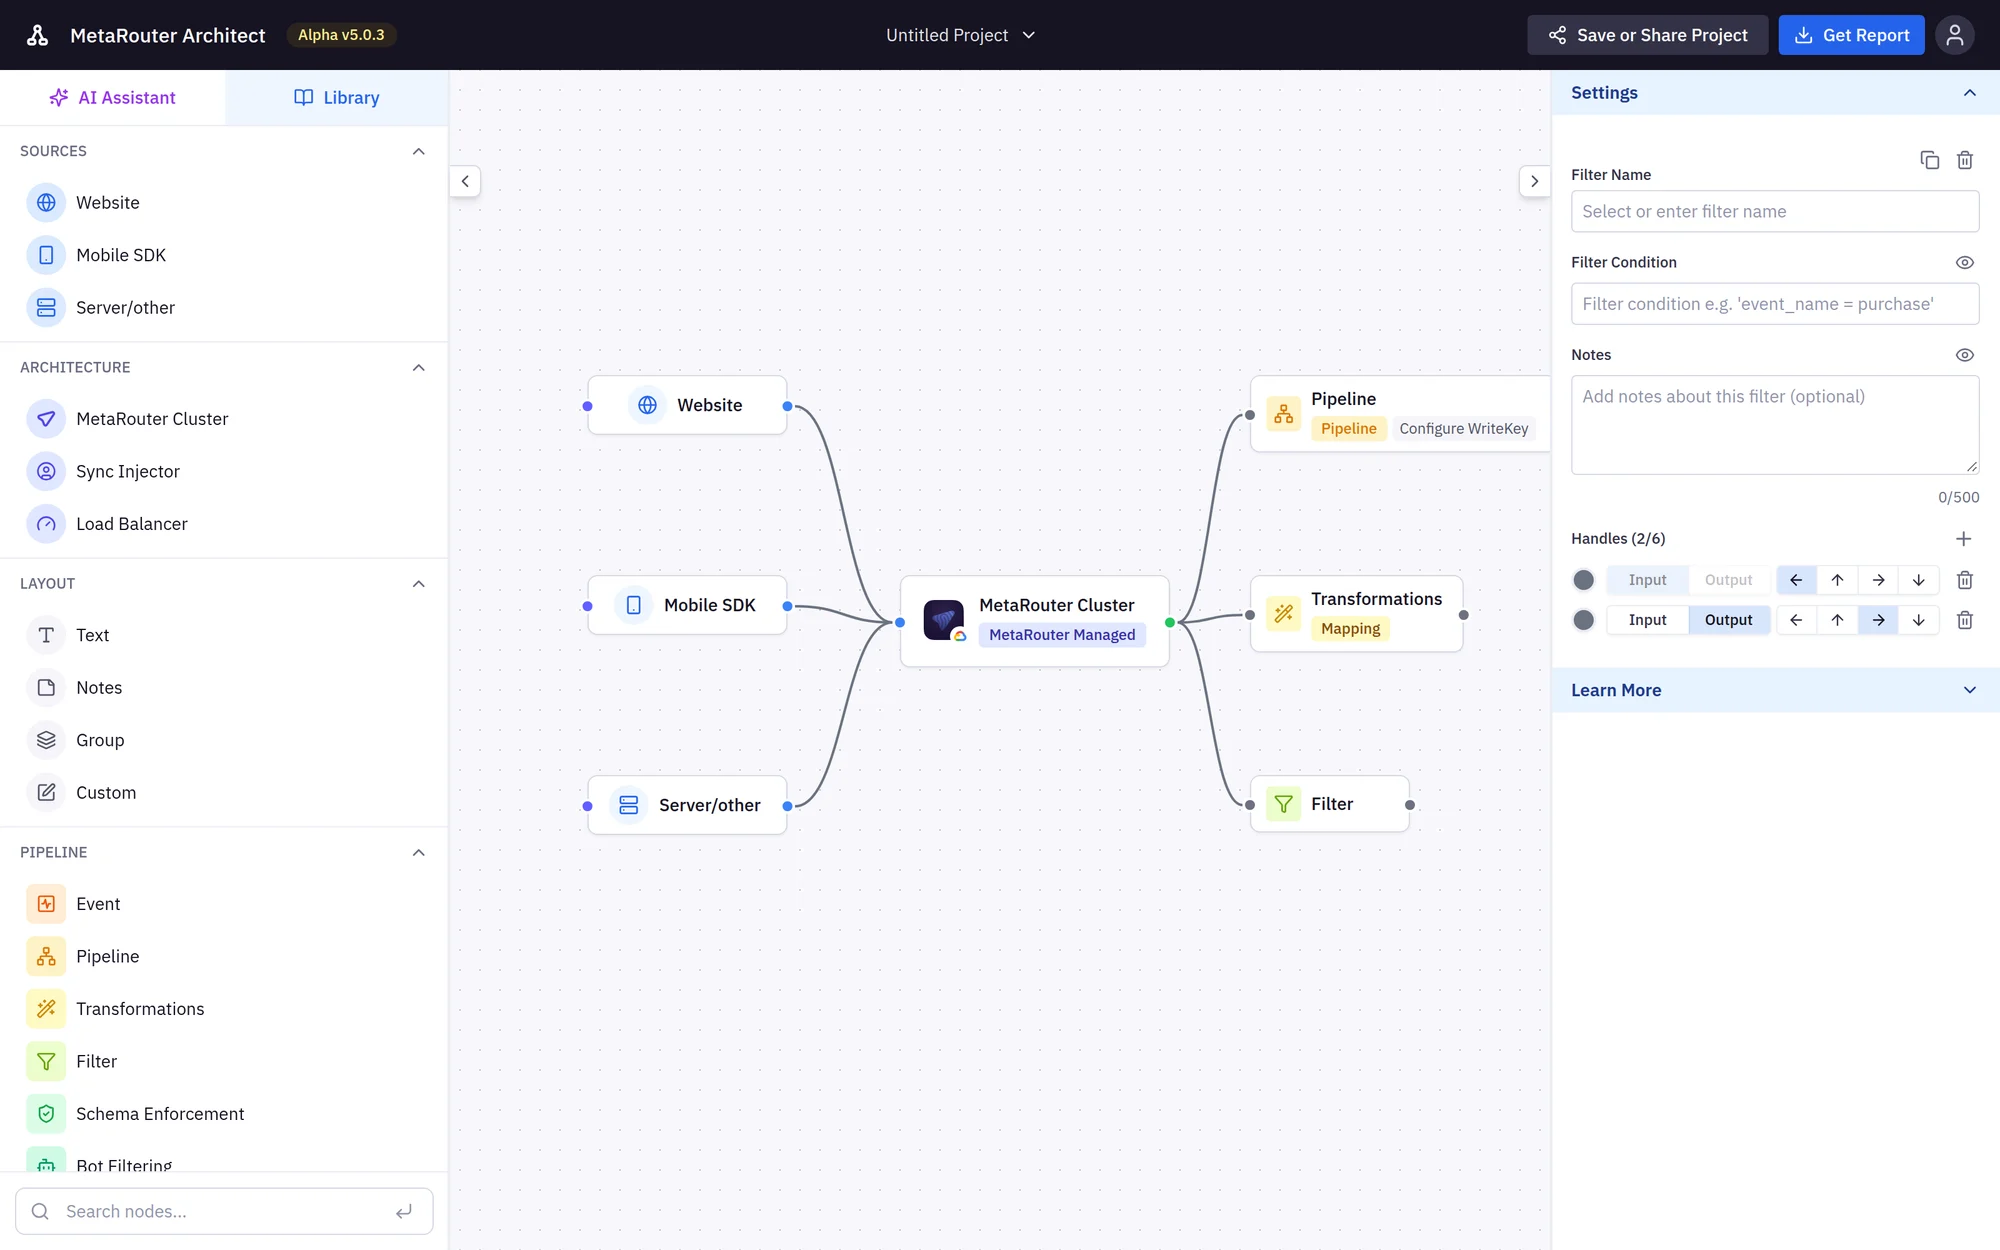Click the Website source icon in the library

pos(46,203)
